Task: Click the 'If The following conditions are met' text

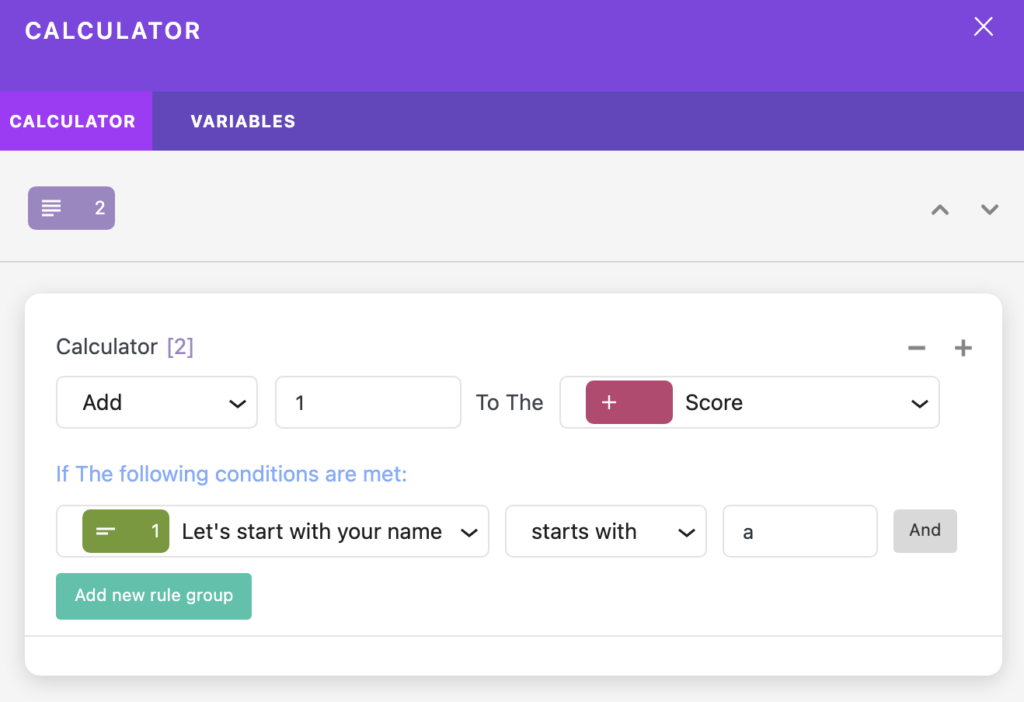Action: 231,473
